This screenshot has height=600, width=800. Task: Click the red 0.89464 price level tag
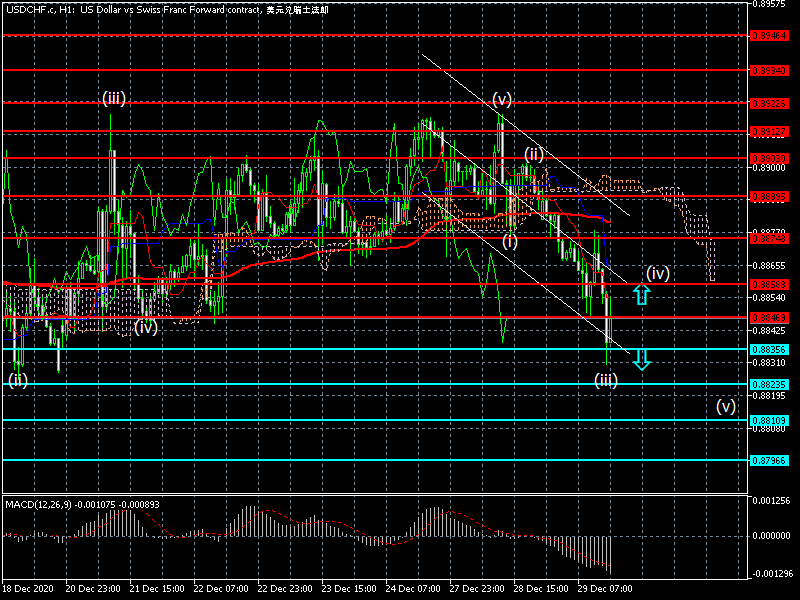click(x=770, y=35)
